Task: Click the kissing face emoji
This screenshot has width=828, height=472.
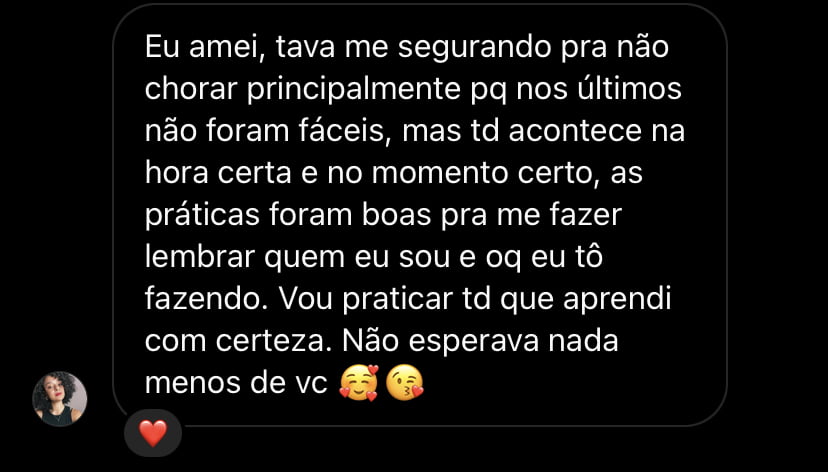Action: pos(404,383)
